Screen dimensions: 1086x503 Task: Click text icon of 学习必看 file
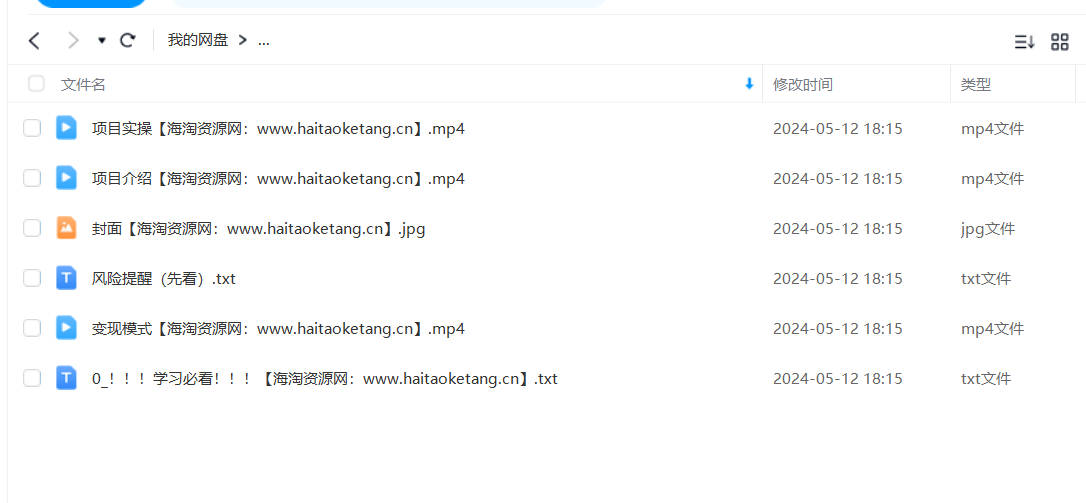pyautogui.click(x=66, y=378)
